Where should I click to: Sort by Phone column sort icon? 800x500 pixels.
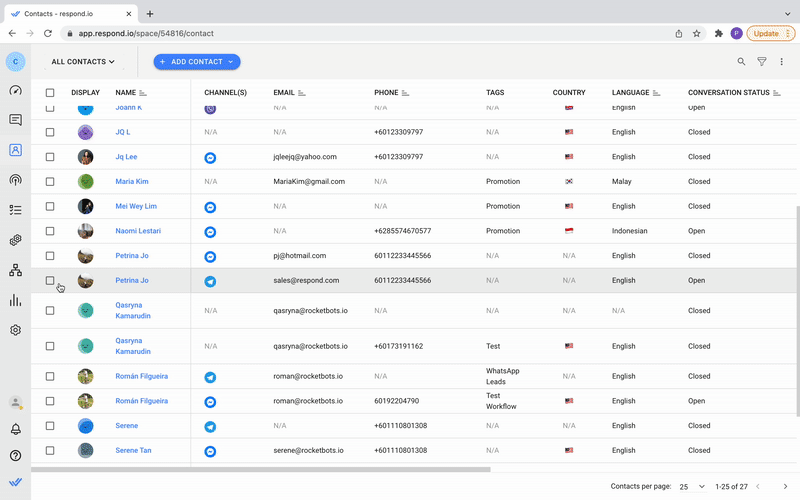pyautogui.click(x=405, y=93)
